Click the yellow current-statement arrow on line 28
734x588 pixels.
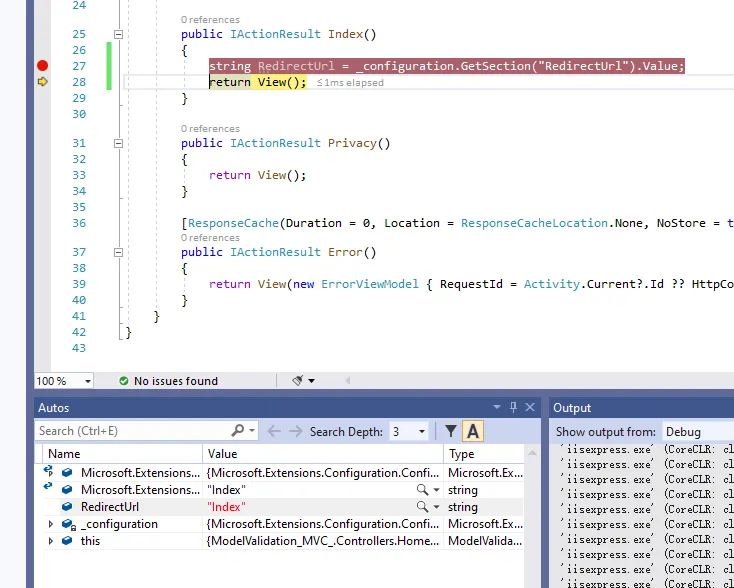43,82
